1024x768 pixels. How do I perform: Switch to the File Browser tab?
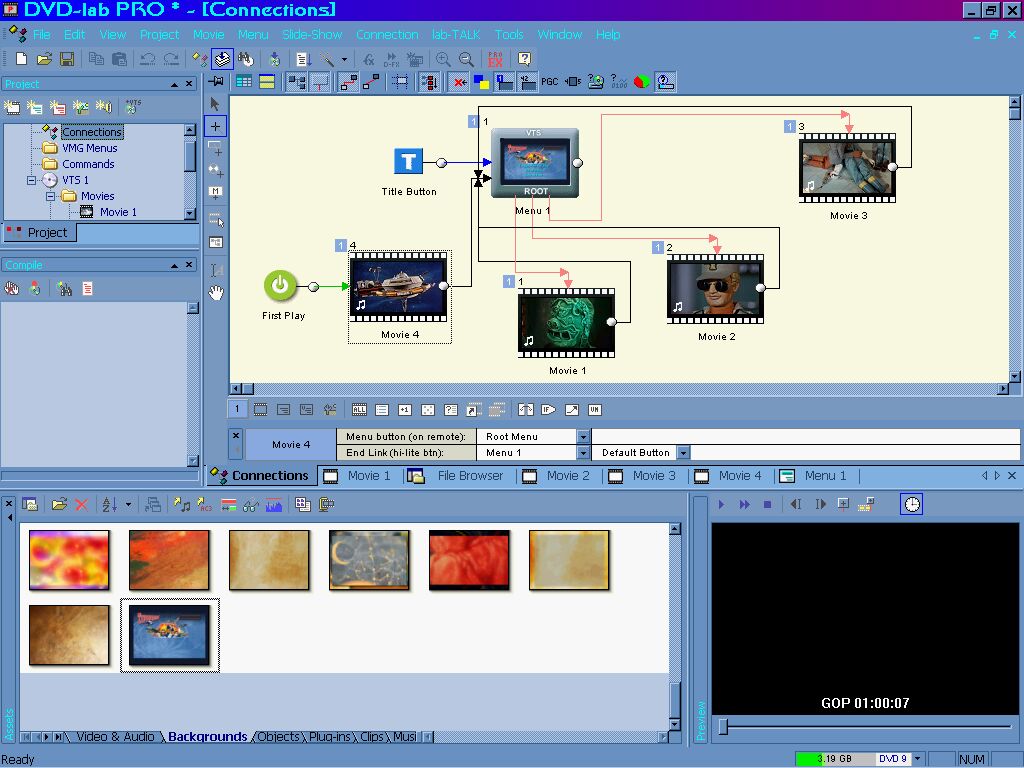(x=456, y=476)
